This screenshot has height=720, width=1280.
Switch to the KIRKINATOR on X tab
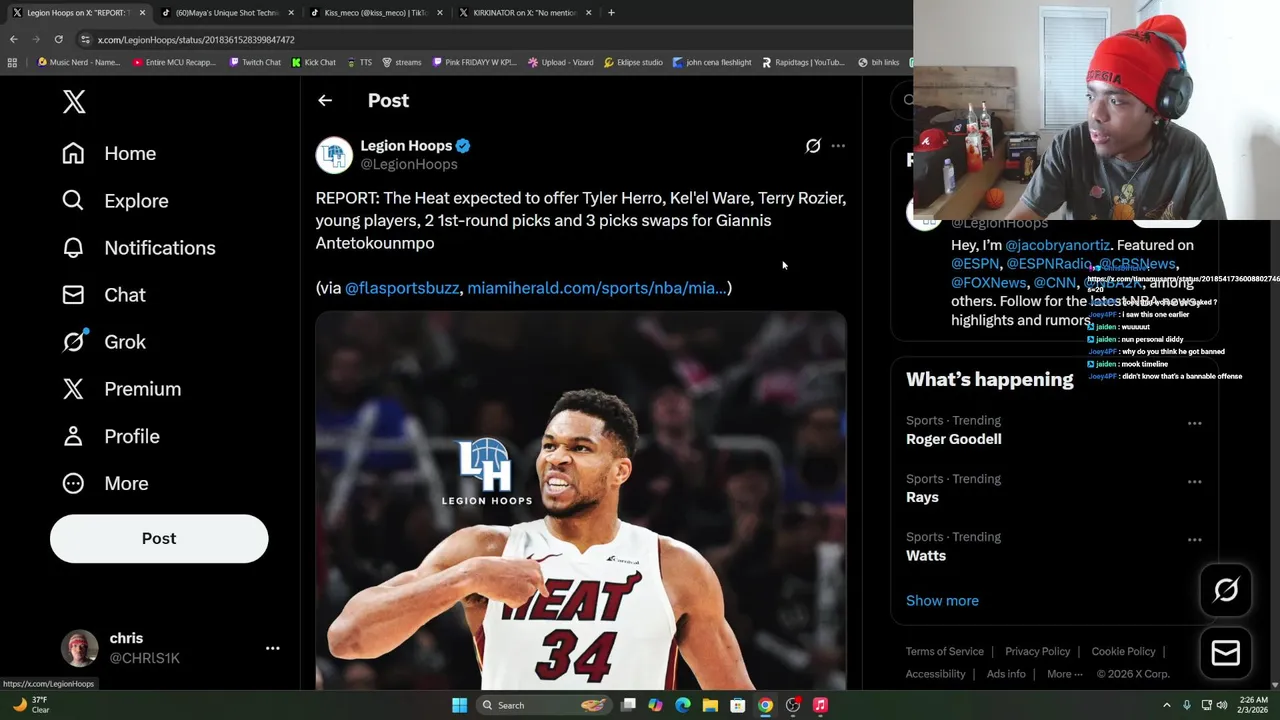tap(524, 13)
